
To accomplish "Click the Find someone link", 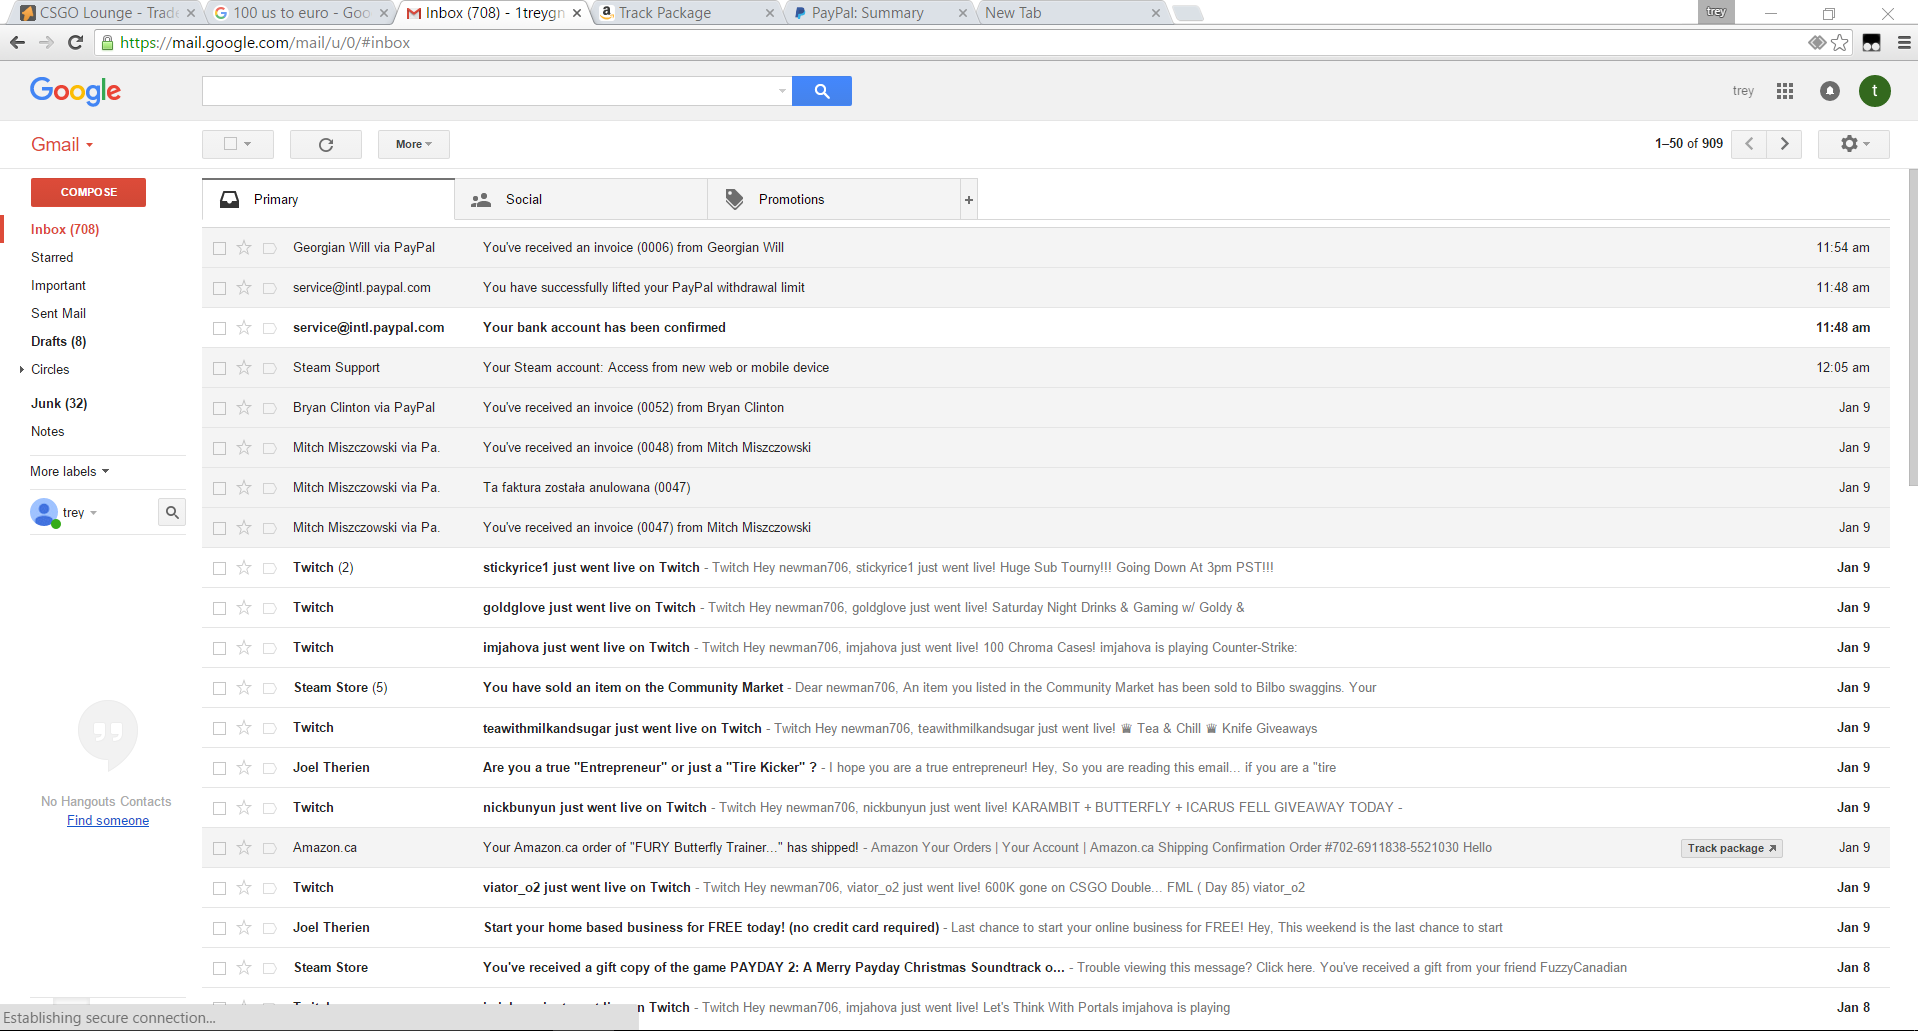I will click(108, 820).
